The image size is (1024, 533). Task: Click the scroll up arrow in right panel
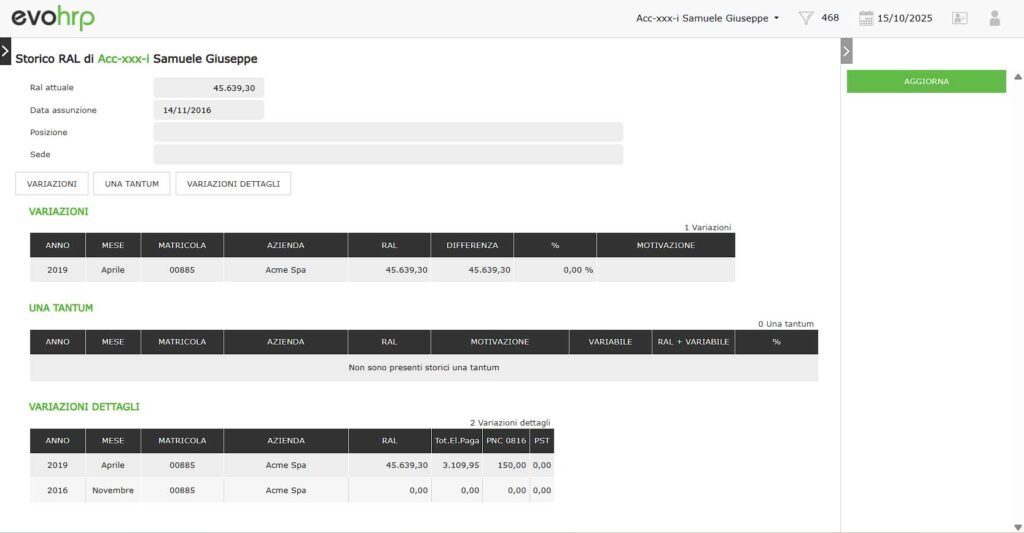(1017, 77)
